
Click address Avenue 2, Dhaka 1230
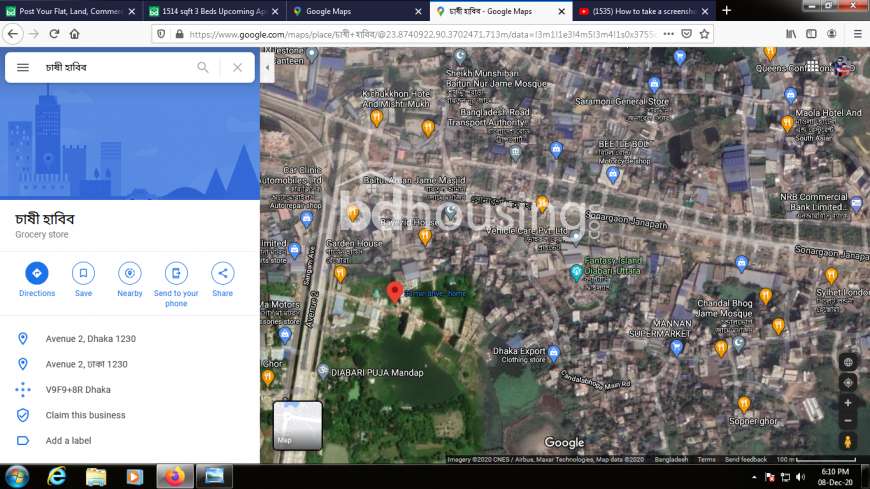pyautogui.click(x=90, y=339)
